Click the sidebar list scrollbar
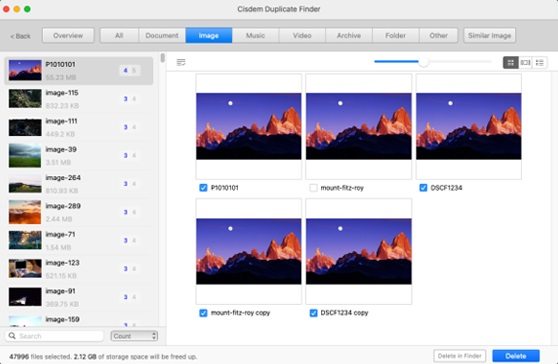Viewport: 558px width, 364px height. [x=163, y=58]
